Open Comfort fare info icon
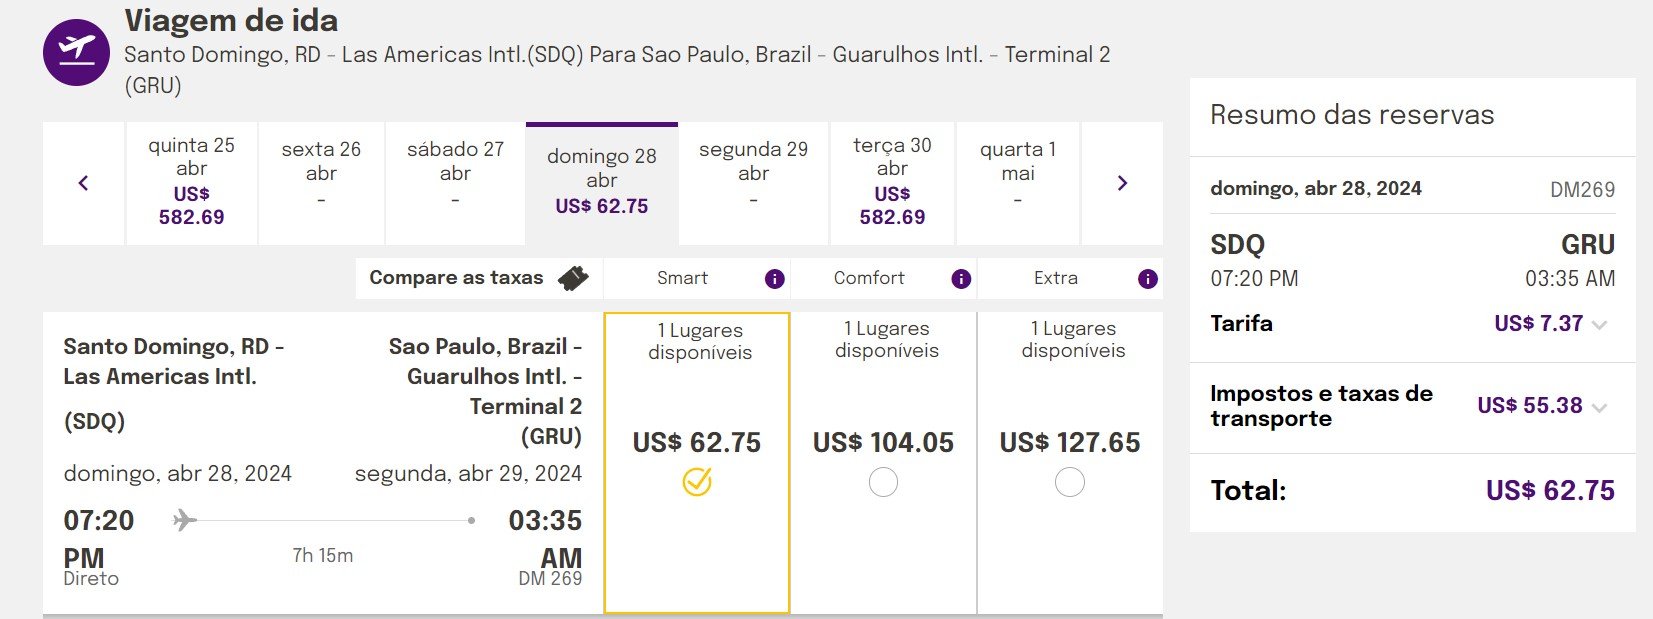The width and height of the screenshot is (1653, 619). tap(961, 279)
